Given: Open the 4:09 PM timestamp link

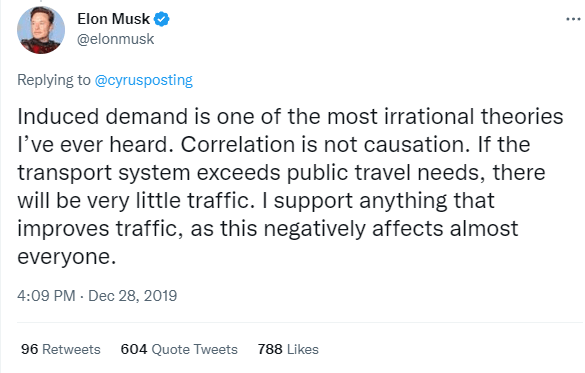Looking at the screenshot, I should tap(46, 296).
